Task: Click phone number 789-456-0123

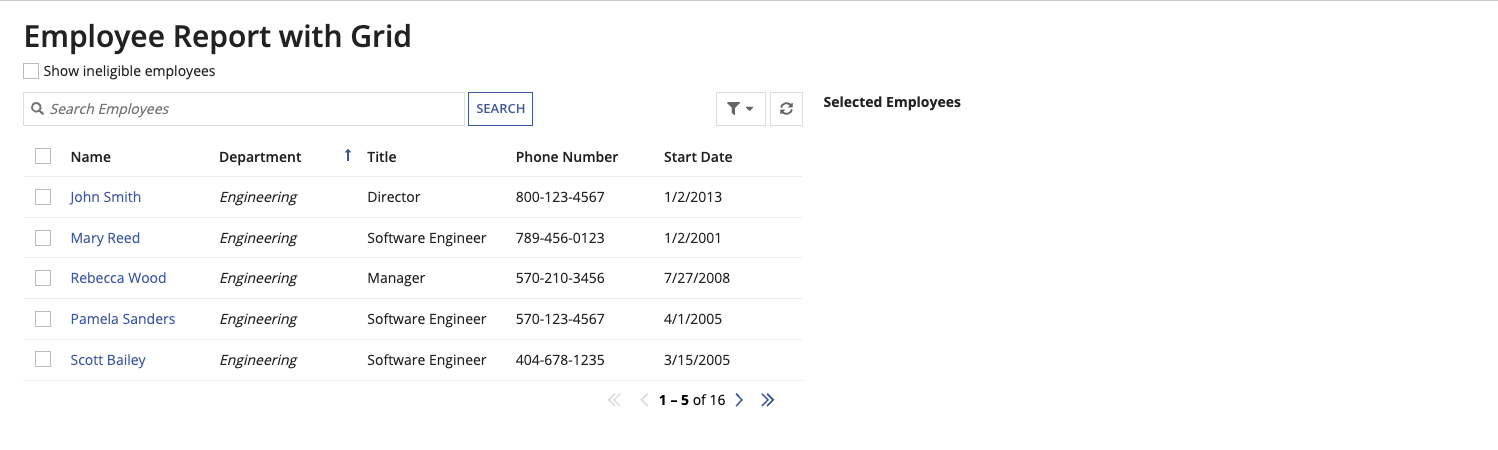Action: pyautogui.click(x=560, y=238)
